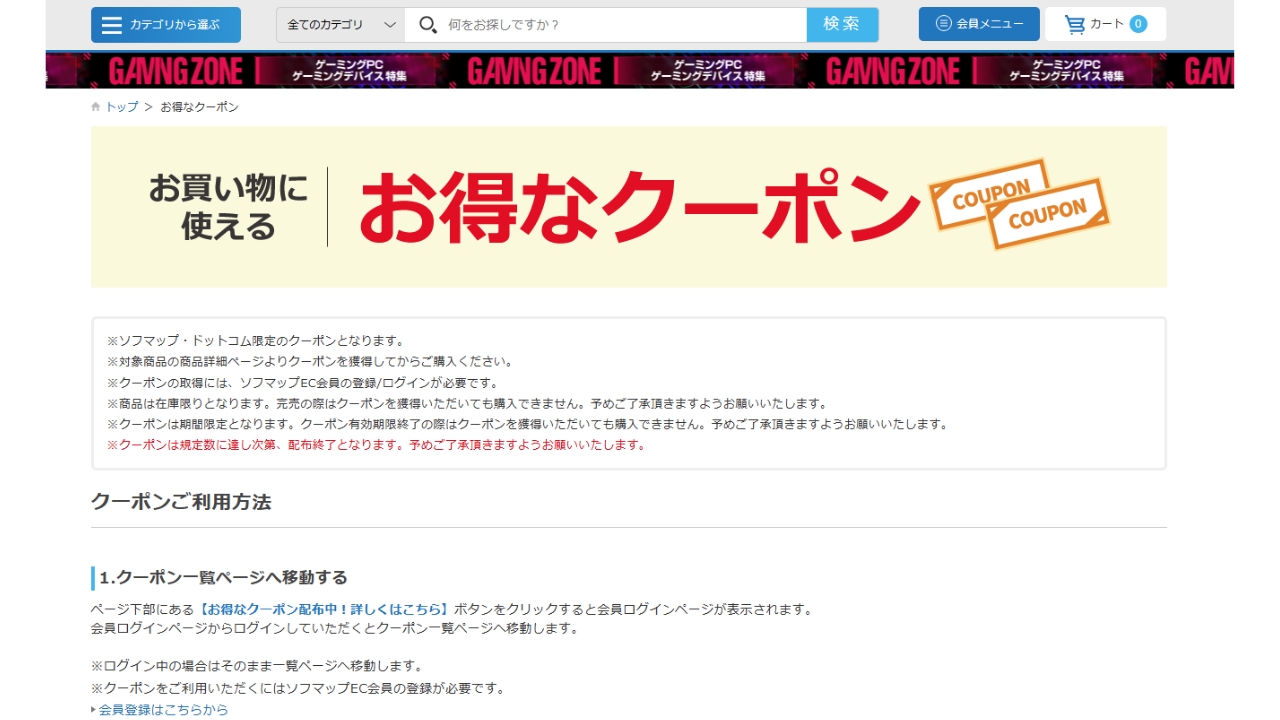Open the カート button
Viewport: 1280px width, 720px height.
[1105, 24]
